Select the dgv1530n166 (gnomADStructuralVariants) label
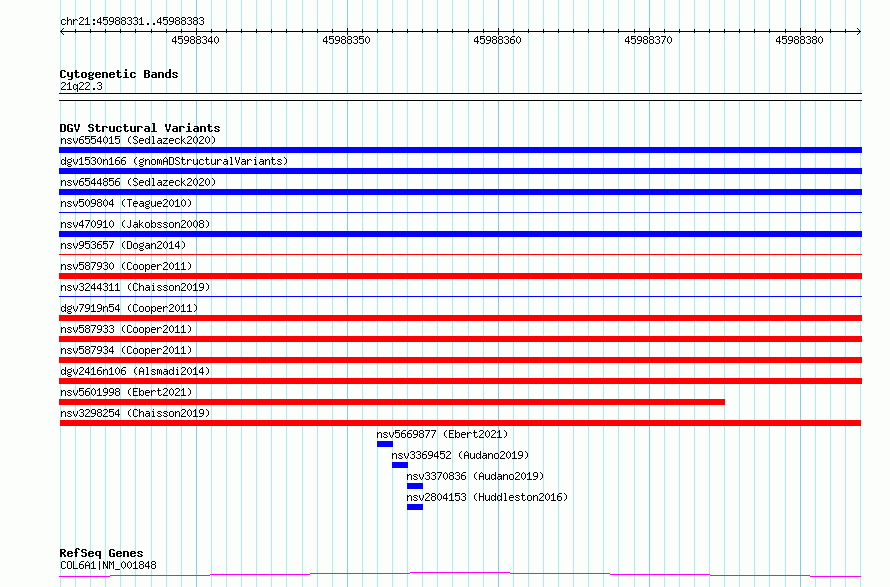 [174, 161]
